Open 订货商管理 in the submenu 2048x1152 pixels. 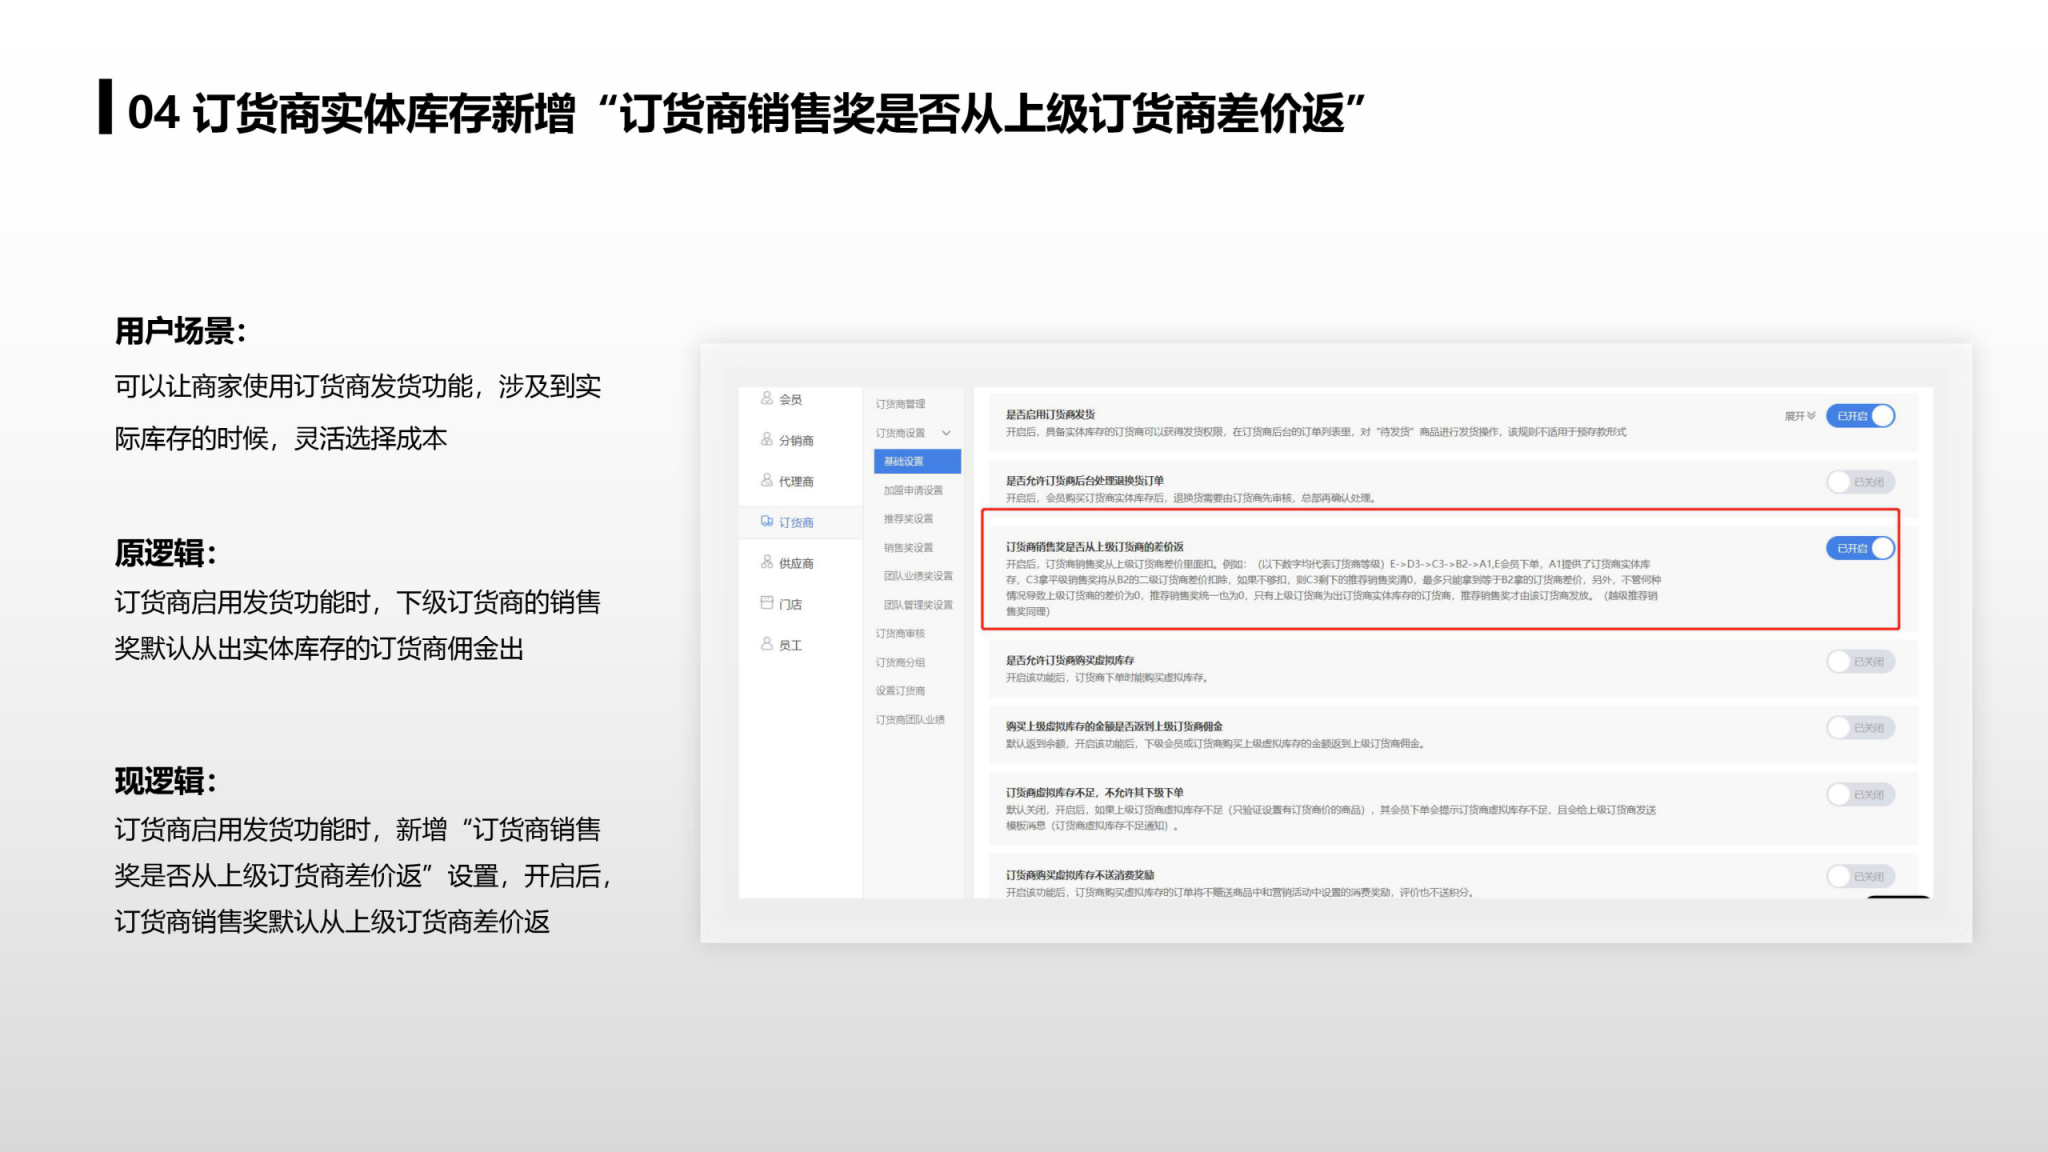tap(900, 404)
